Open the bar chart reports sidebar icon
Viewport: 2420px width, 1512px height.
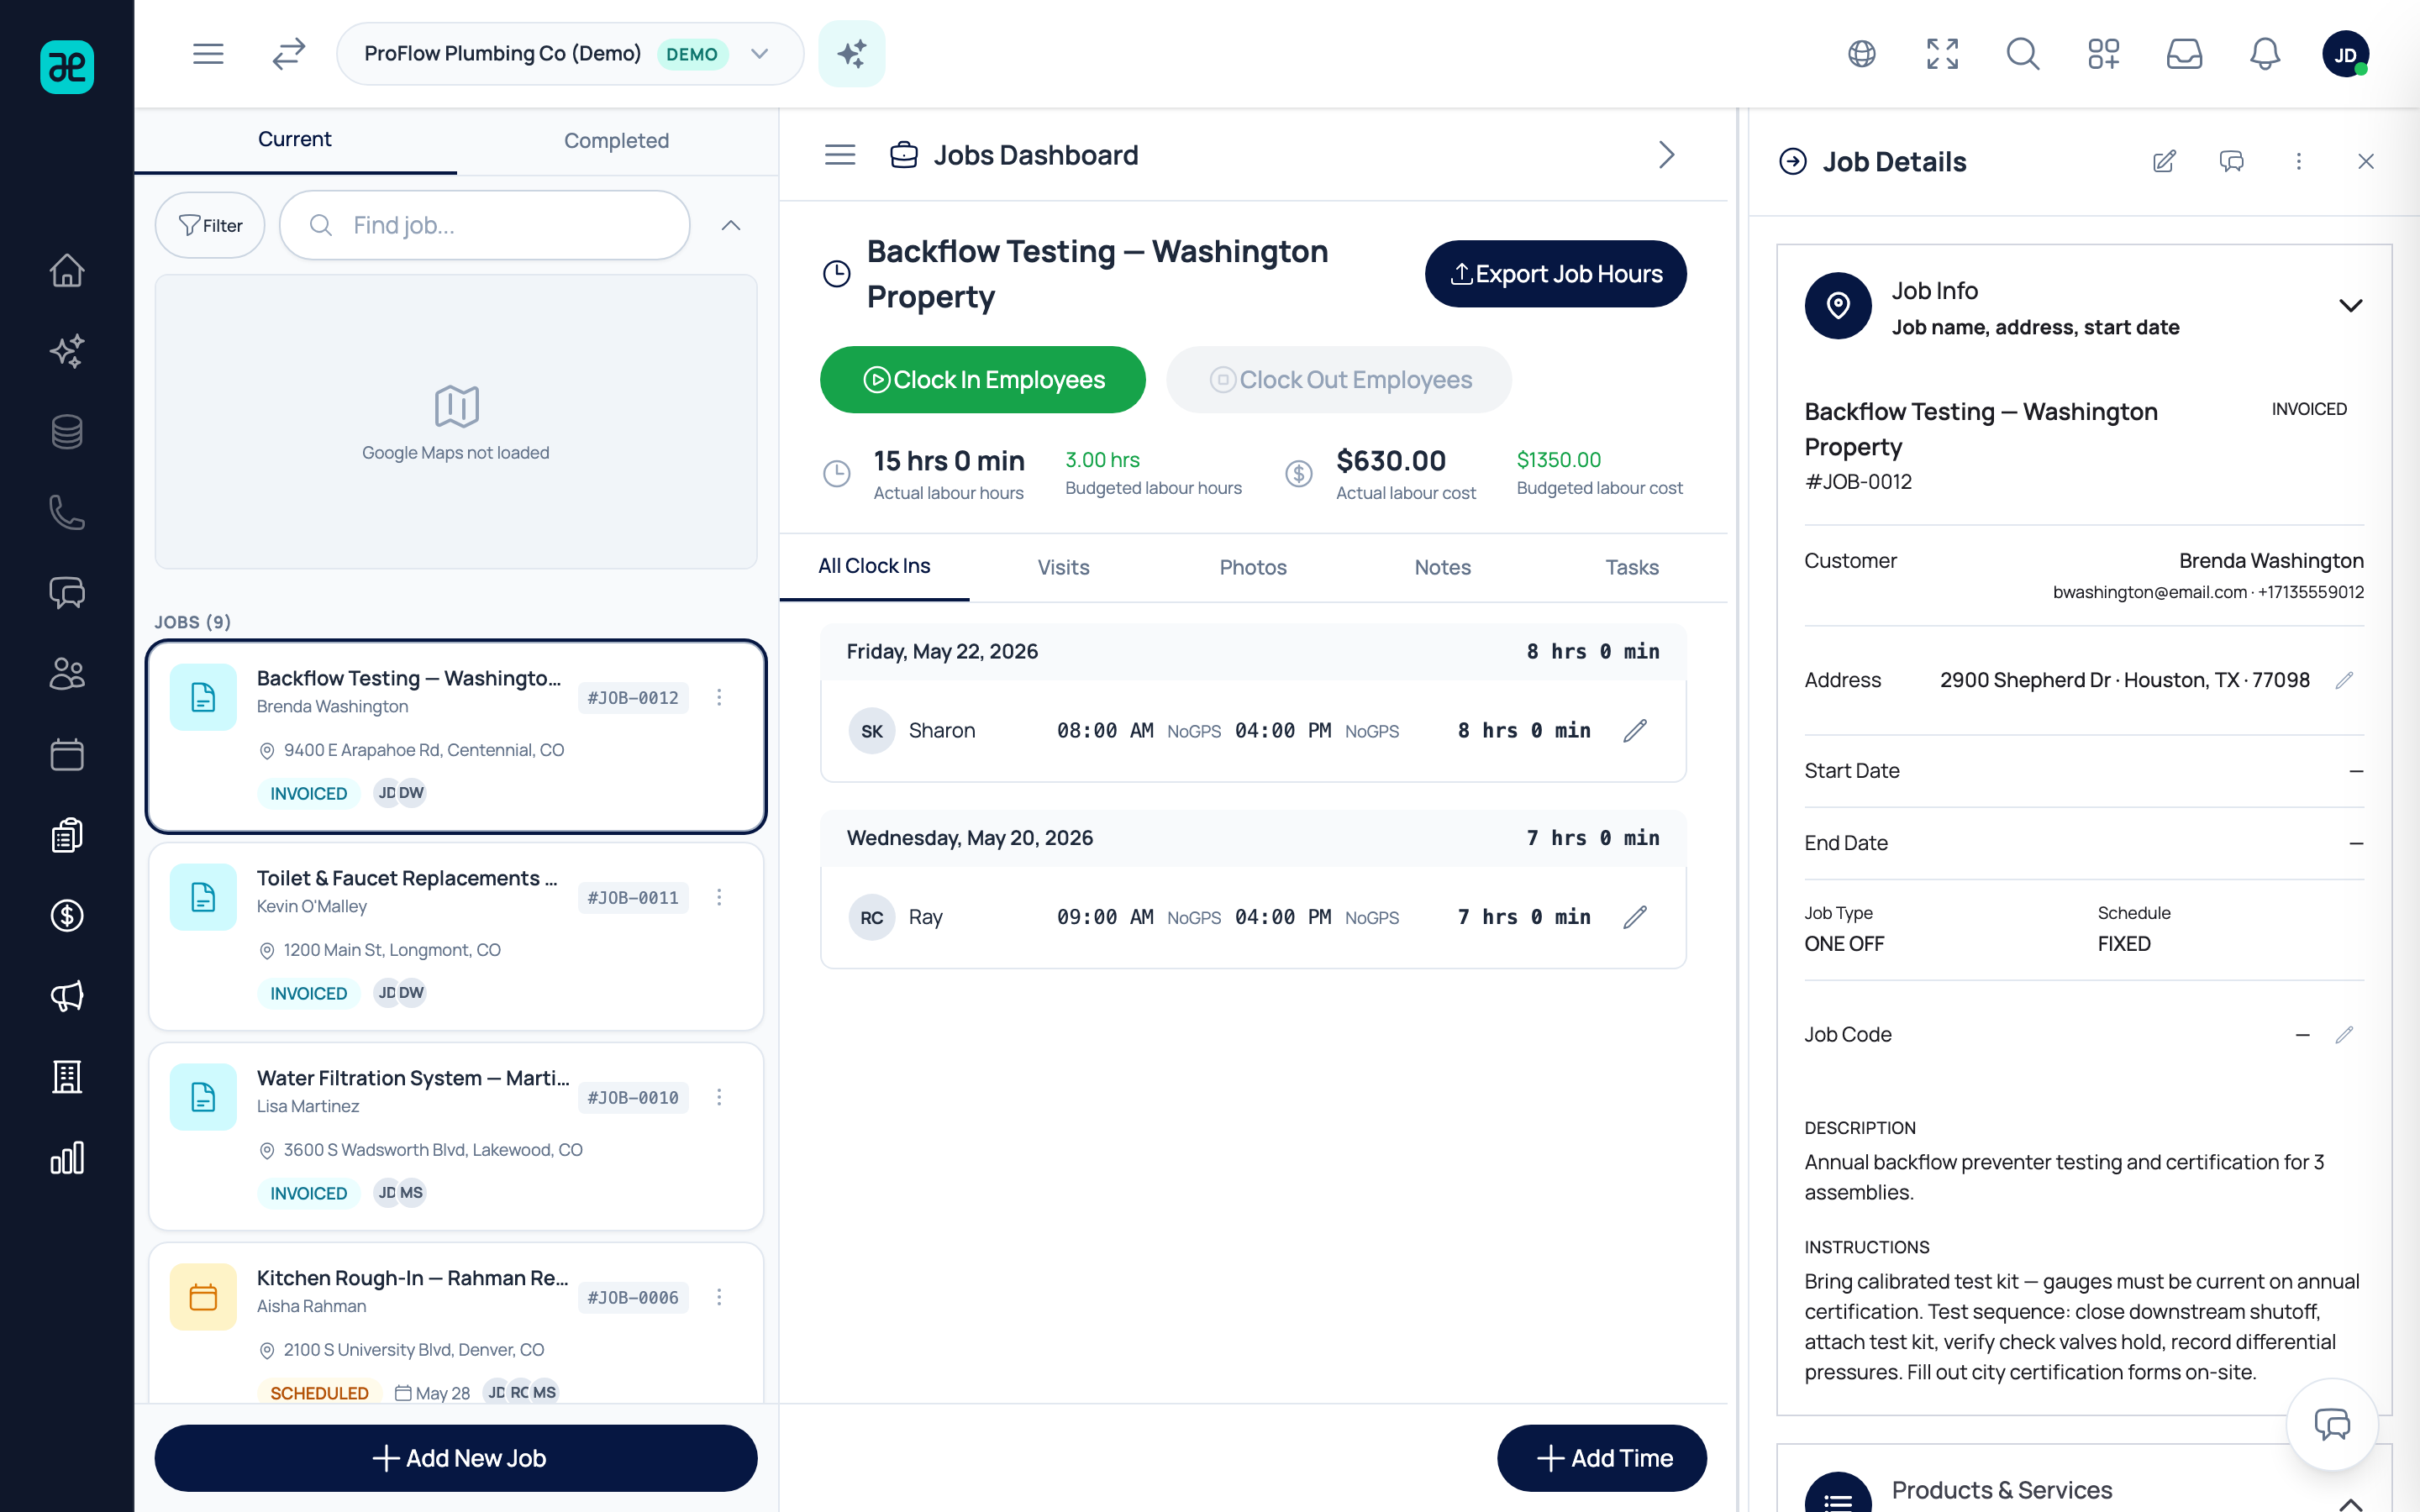(x=67, y=1158)
